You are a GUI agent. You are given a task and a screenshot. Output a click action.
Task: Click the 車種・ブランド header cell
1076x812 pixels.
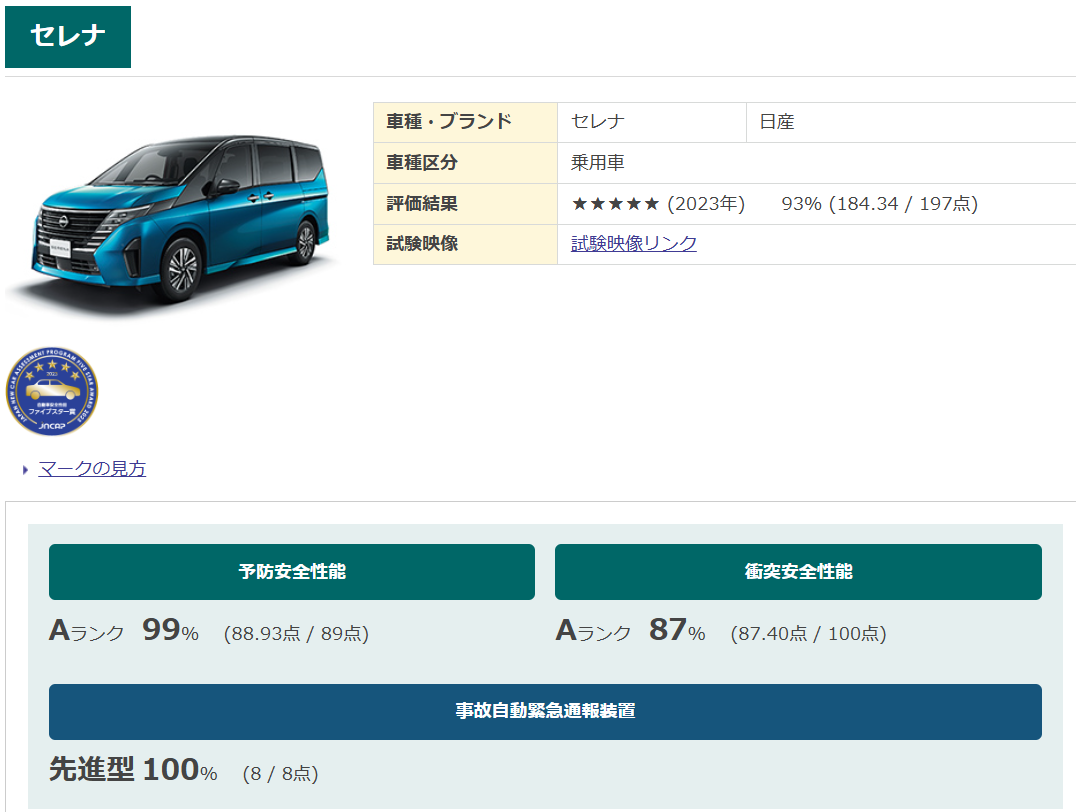pyautogui.click(x=465, y=122)
